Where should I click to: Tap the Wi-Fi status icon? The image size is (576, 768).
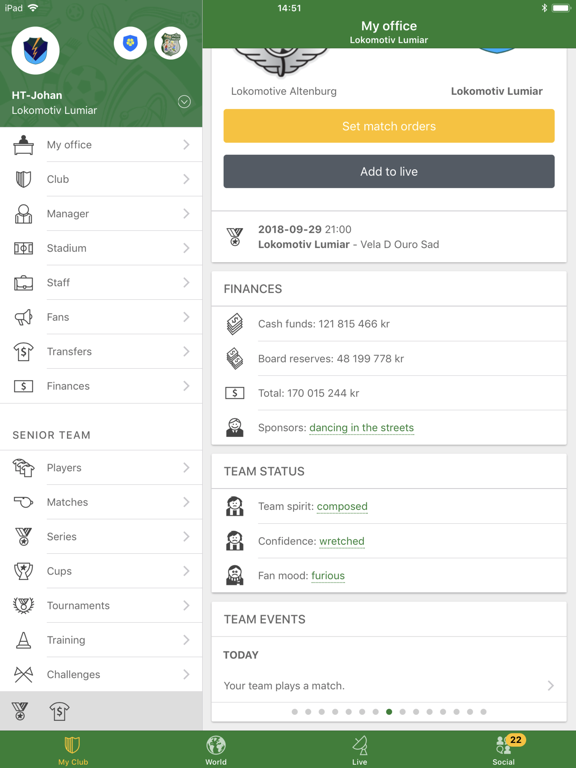tap(33, 8)
